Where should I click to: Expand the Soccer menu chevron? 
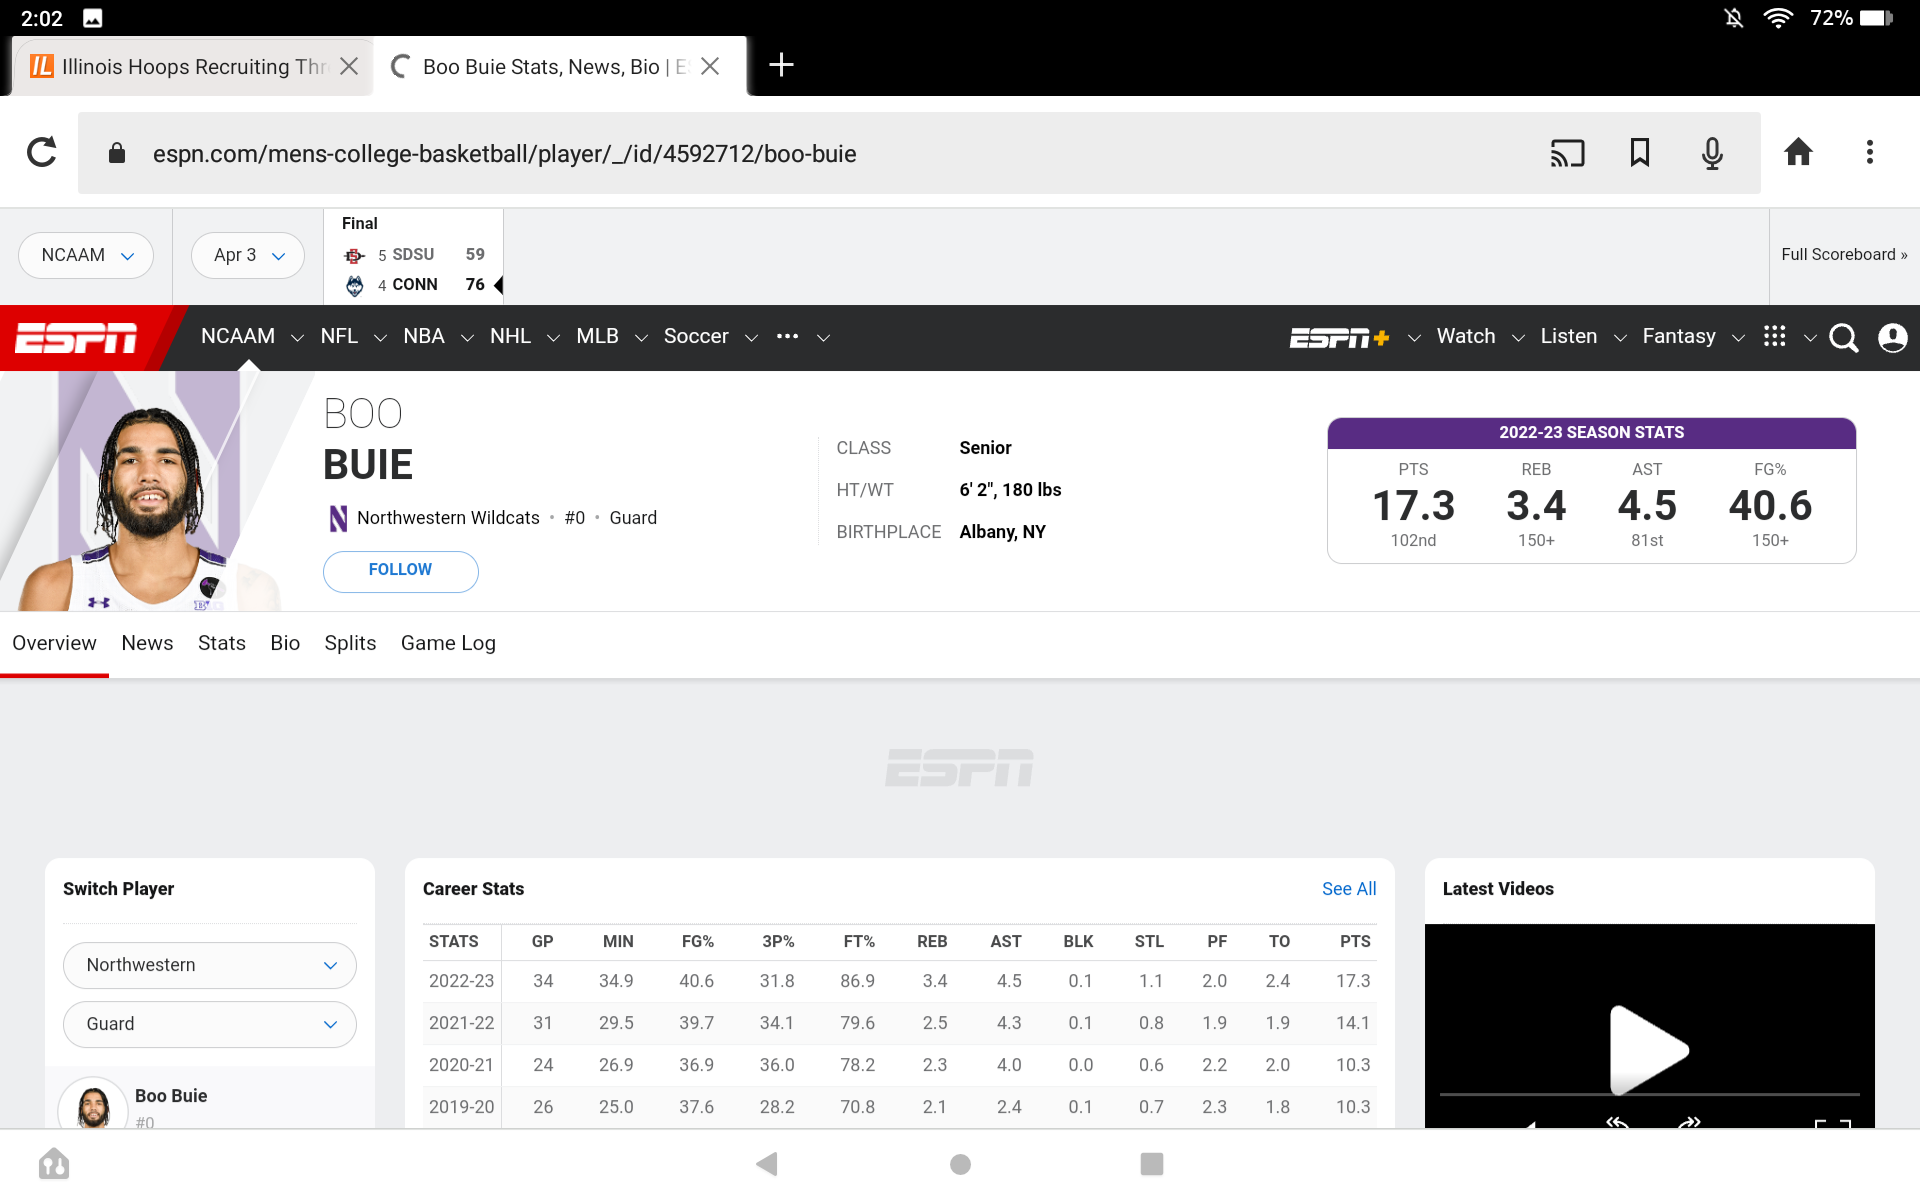[751, 338]
